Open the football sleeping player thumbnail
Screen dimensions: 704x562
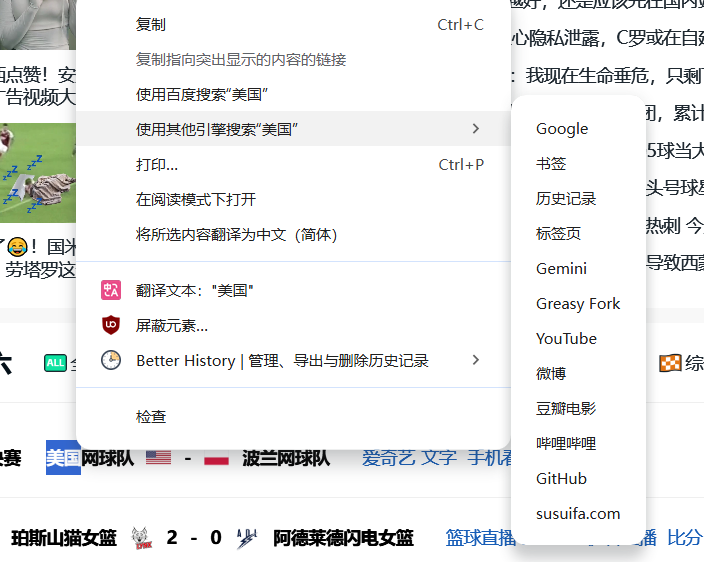point(38,173)
